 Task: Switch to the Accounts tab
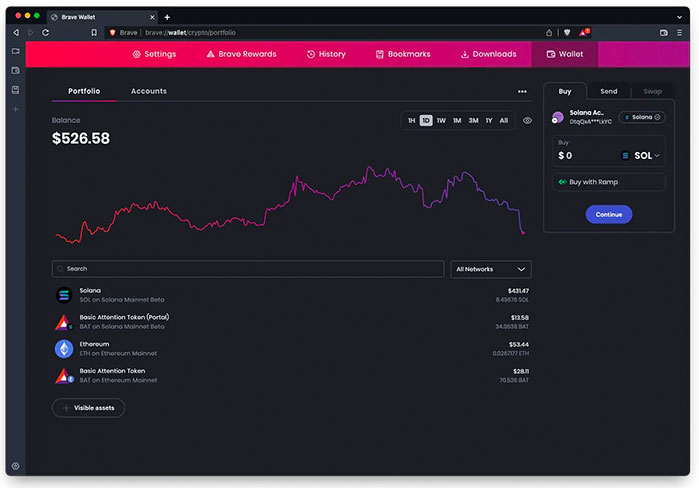tap(149, 91)
